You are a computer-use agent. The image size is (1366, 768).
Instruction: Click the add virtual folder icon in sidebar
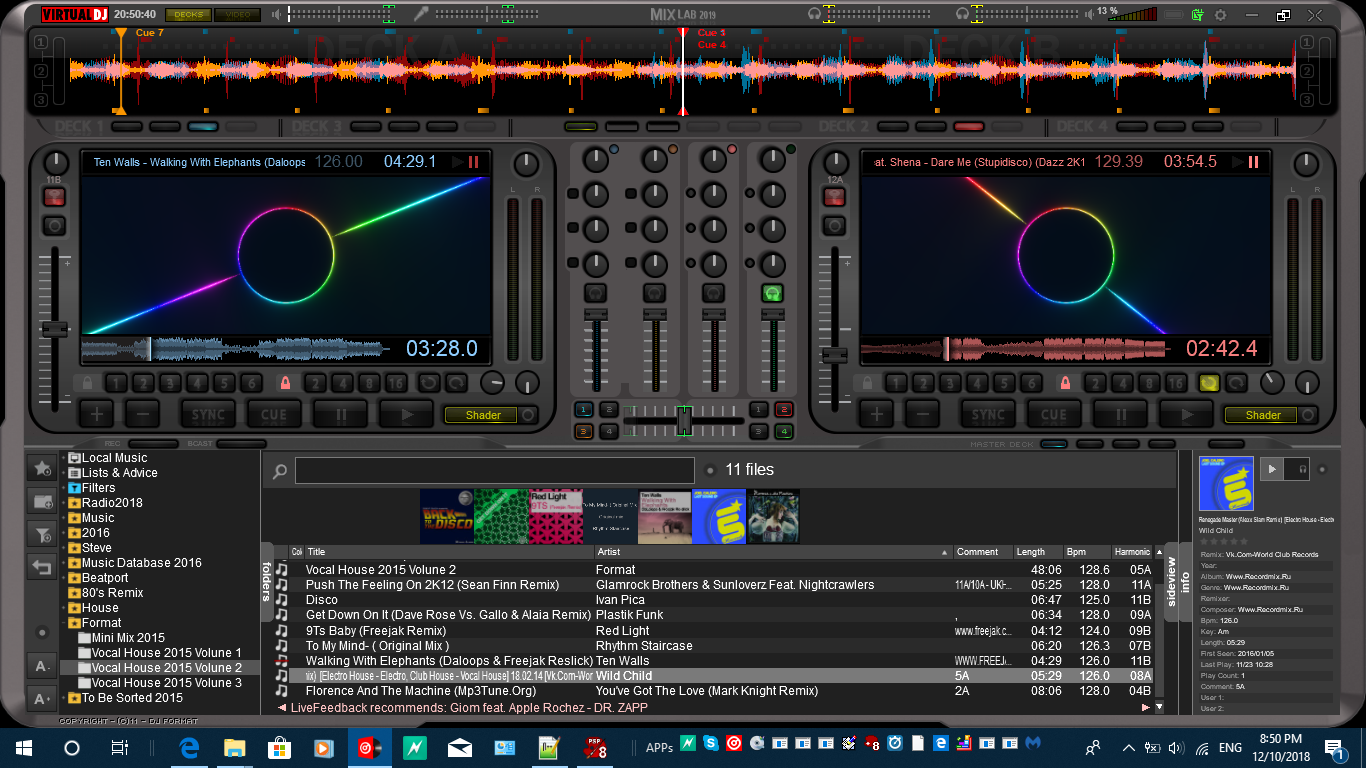tap(42, 501)
